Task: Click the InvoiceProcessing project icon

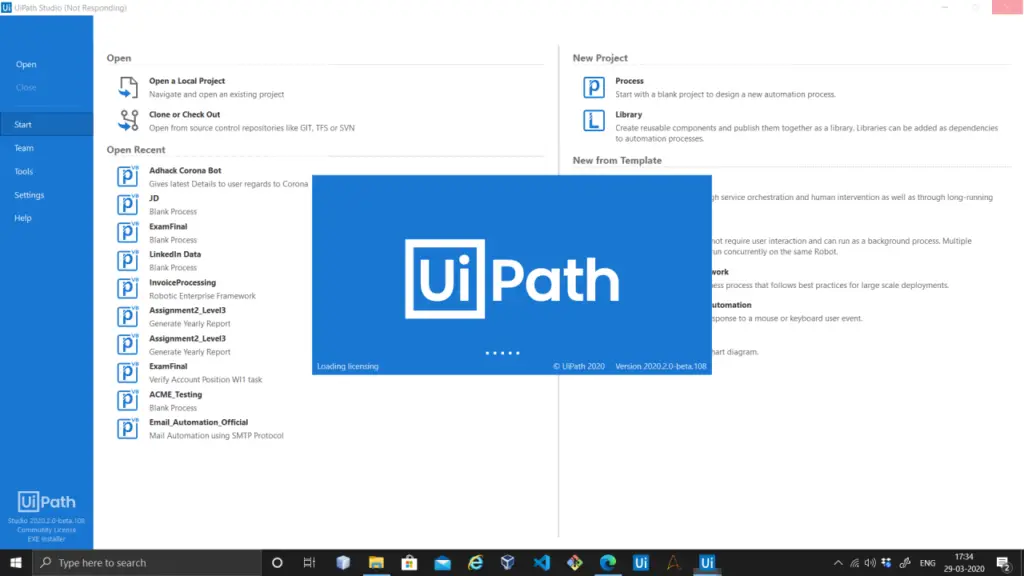Action: pos(127,289)
